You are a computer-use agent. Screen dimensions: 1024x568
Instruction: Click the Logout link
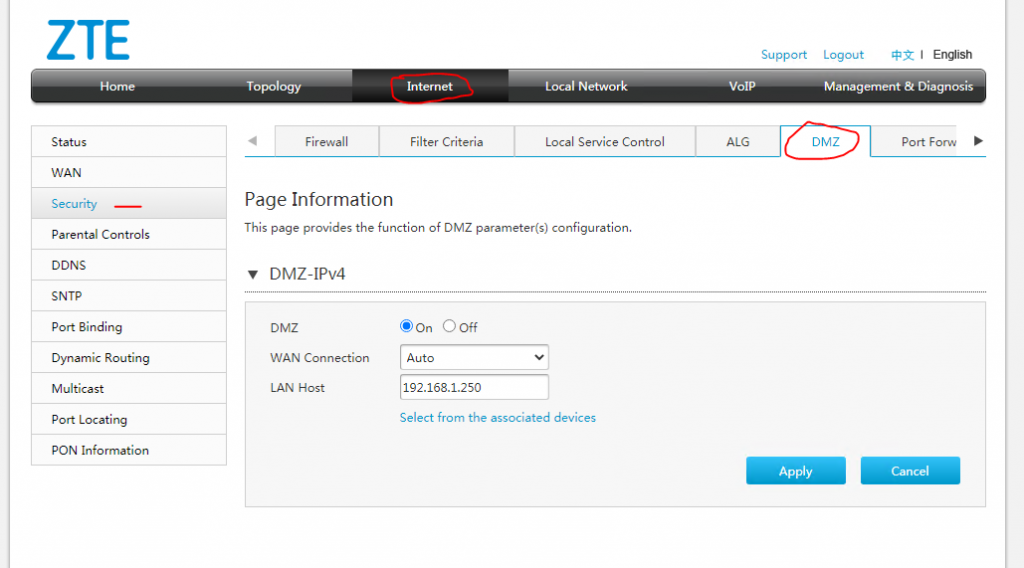[843, 55]
